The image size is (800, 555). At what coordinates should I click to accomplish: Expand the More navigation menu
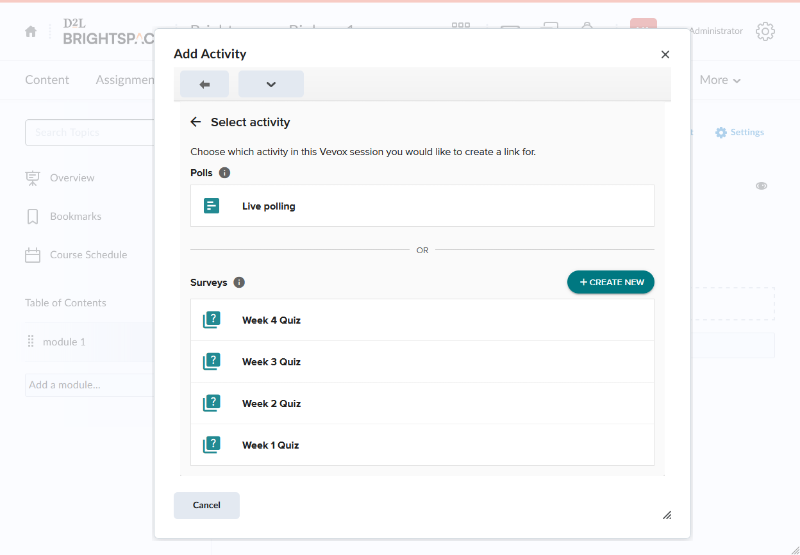tap(720, 80)
